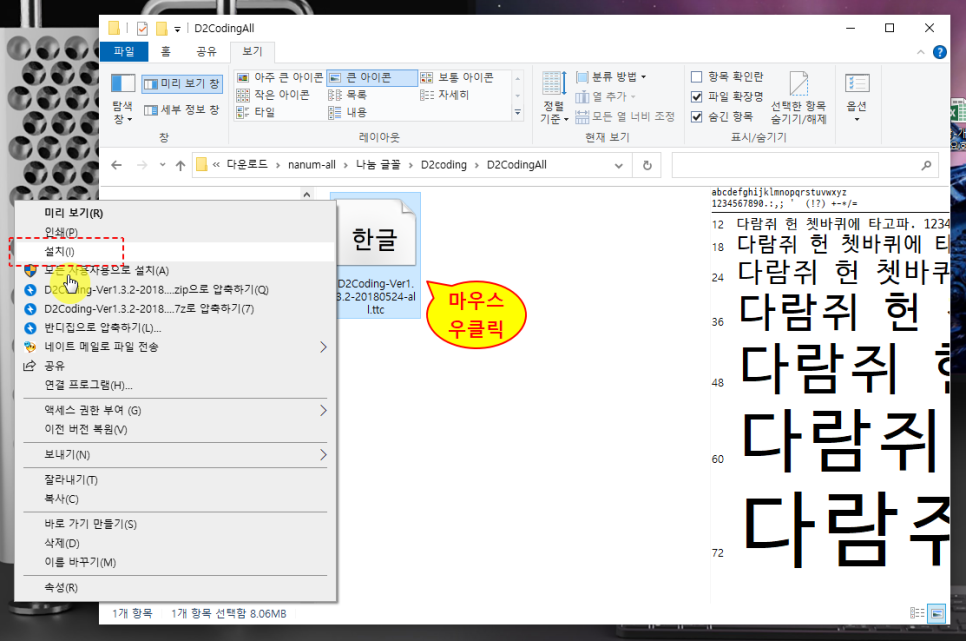Open the sort by menu (정렬 기준)

[553, 97]
